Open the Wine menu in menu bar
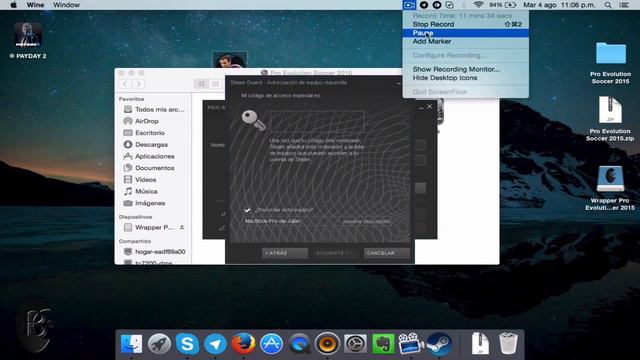The height and width of the screenshot is (360, 640). click(x=36, y=5)
